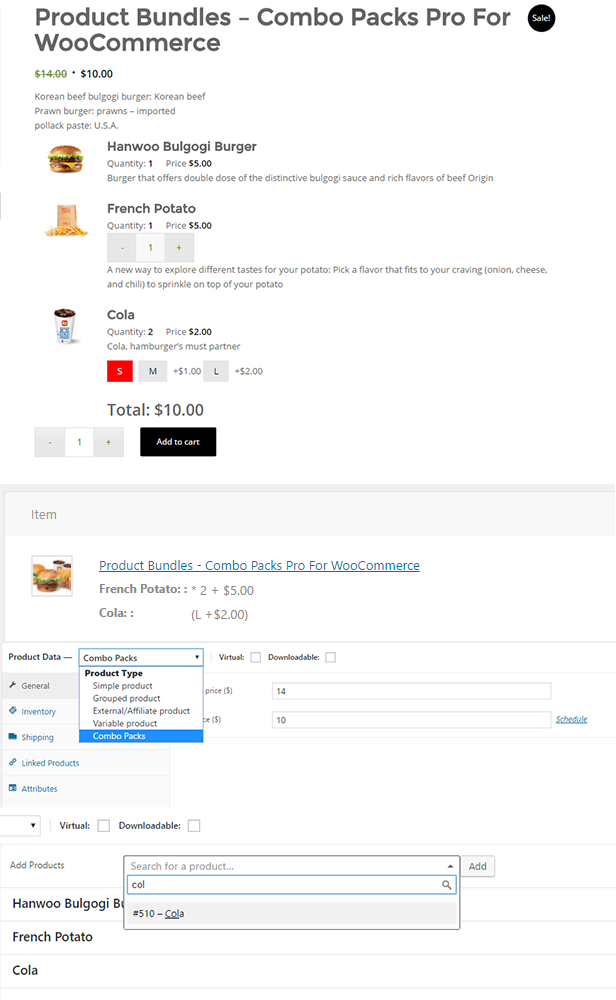Viewport: 616px width, 1000px height.
Task: Click the combo quantity field near Add to cart
Action: point(79,442)
